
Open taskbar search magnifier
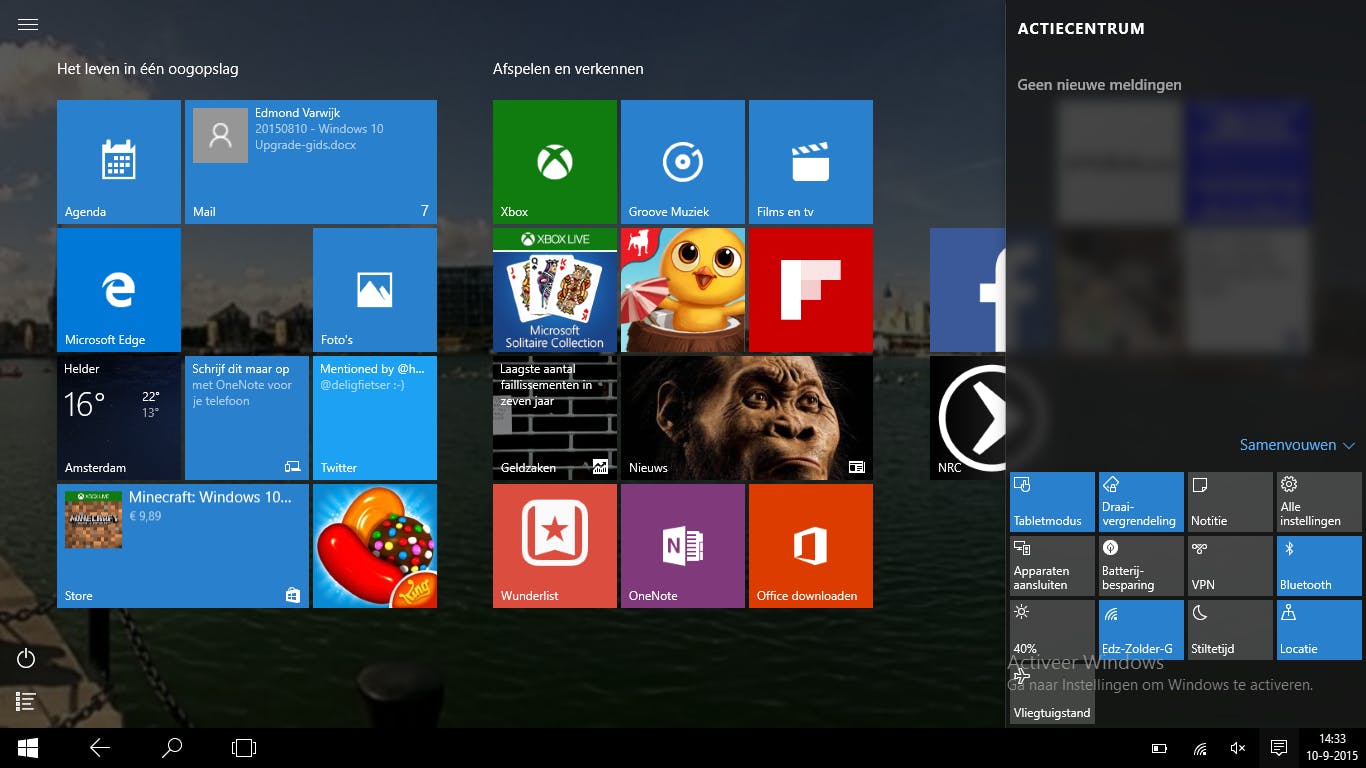coord(172,747)
